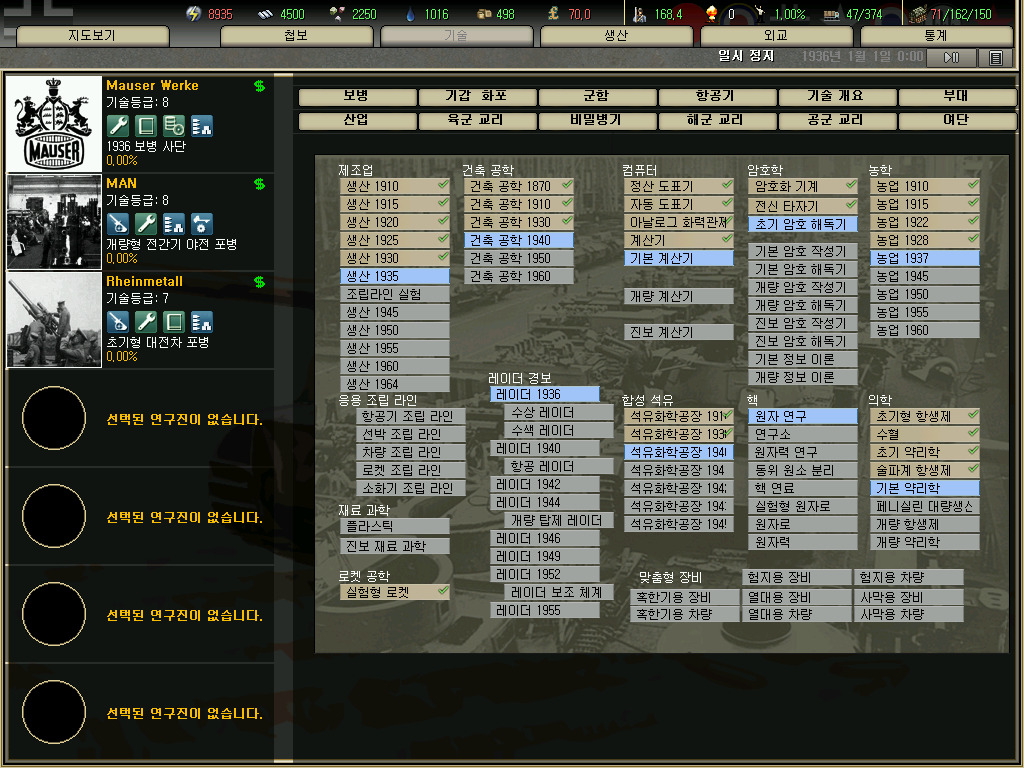Click Rheinmetall's book specialty icon
Screen dimensions: 1024x768
click(x=174, y=322)
